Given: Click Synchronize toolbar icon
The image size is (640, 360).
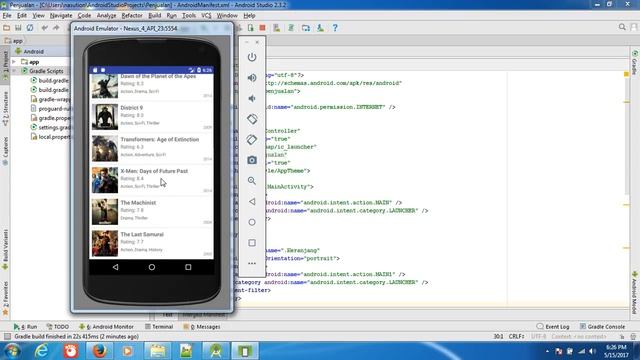Looking at the screenshot, I should [30, 28].
